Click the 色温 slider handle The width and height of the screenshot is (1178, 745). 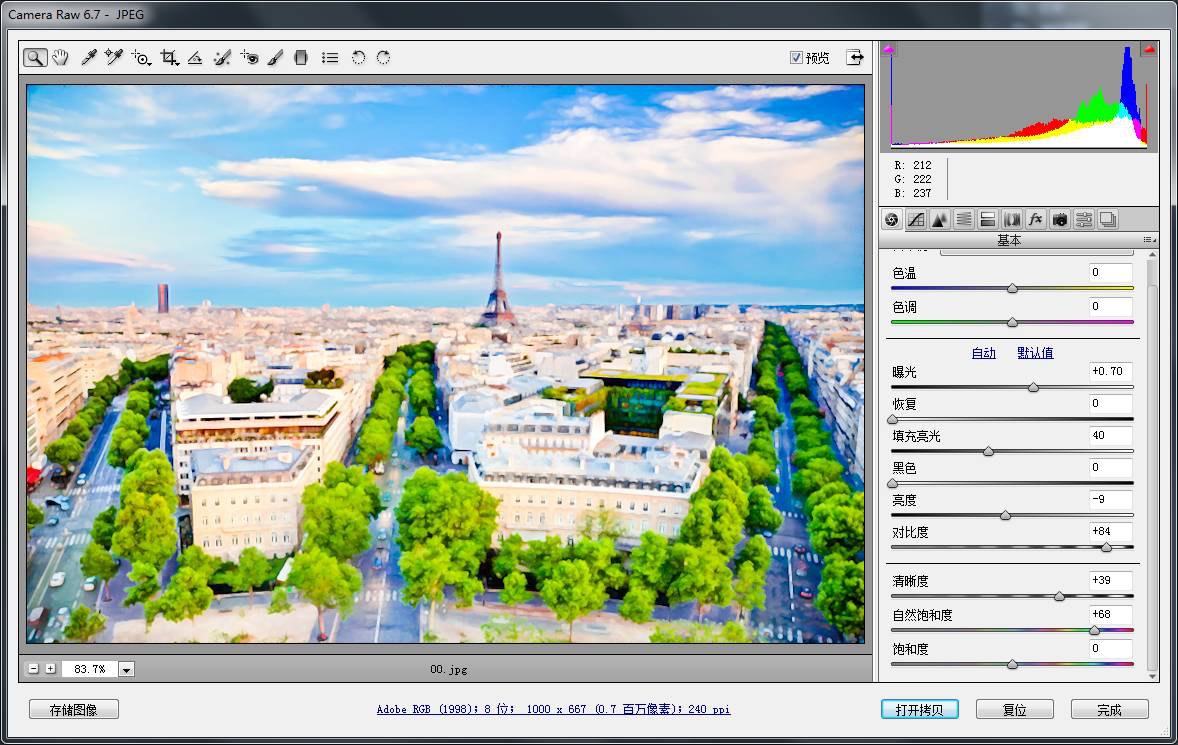[x=1013, y=288]
